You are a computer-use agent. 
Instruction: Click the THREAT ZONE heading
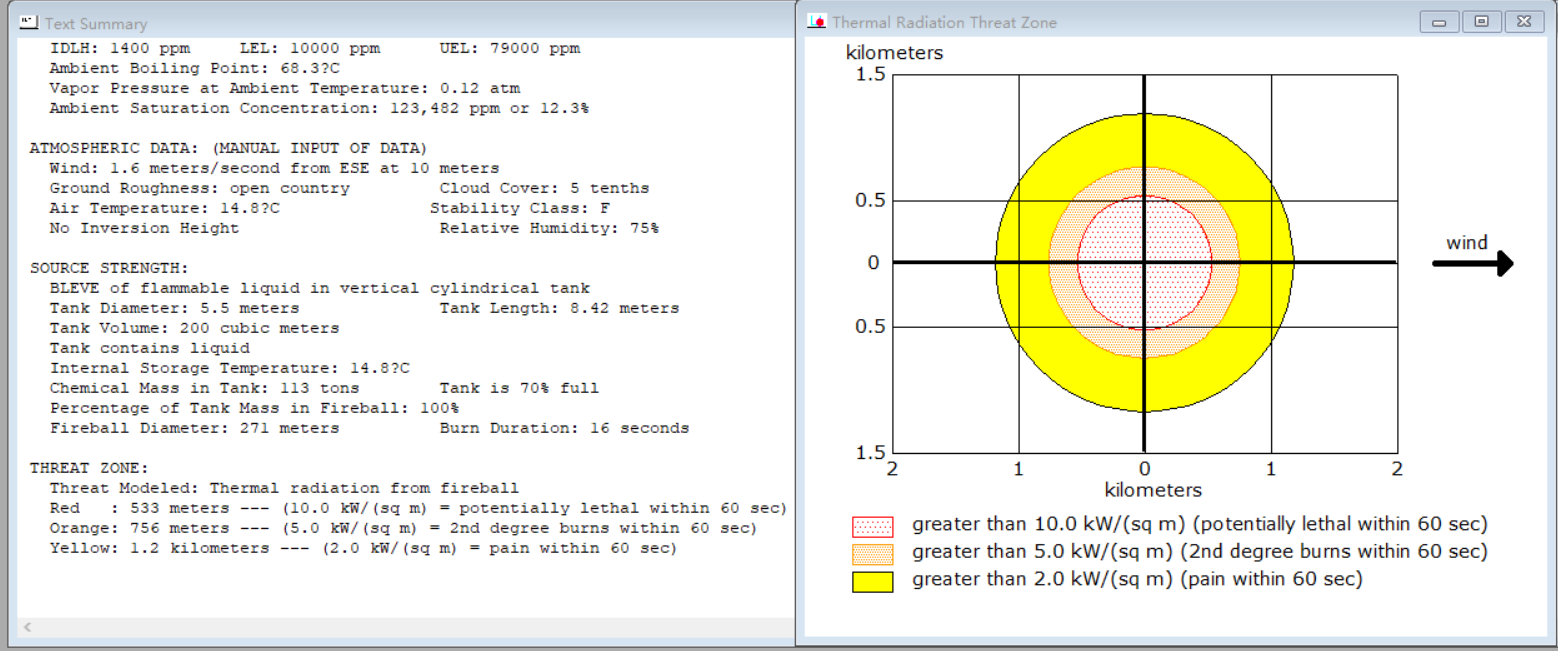[x=89, y=468]
